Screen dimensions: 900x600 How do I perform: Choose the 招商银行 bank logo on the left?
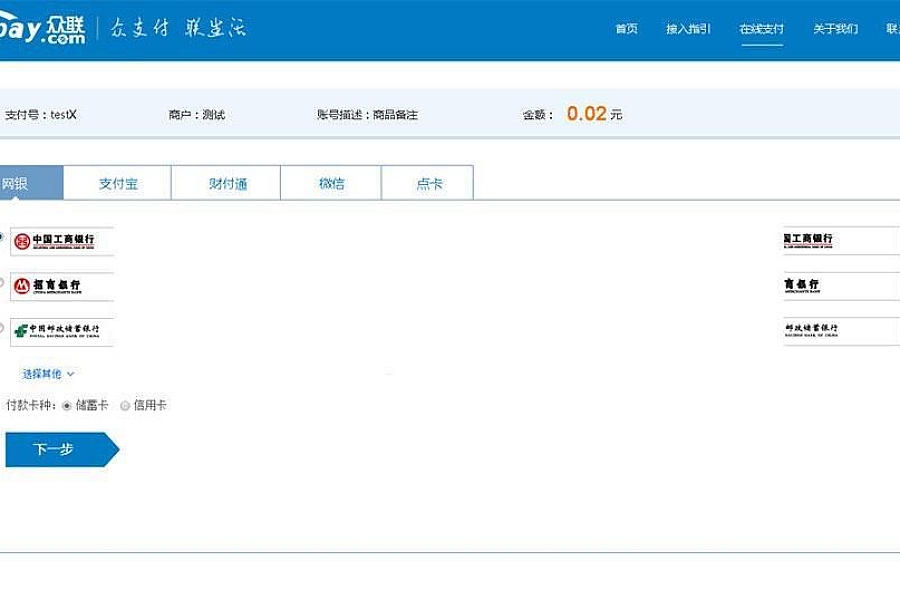(62, 286)
